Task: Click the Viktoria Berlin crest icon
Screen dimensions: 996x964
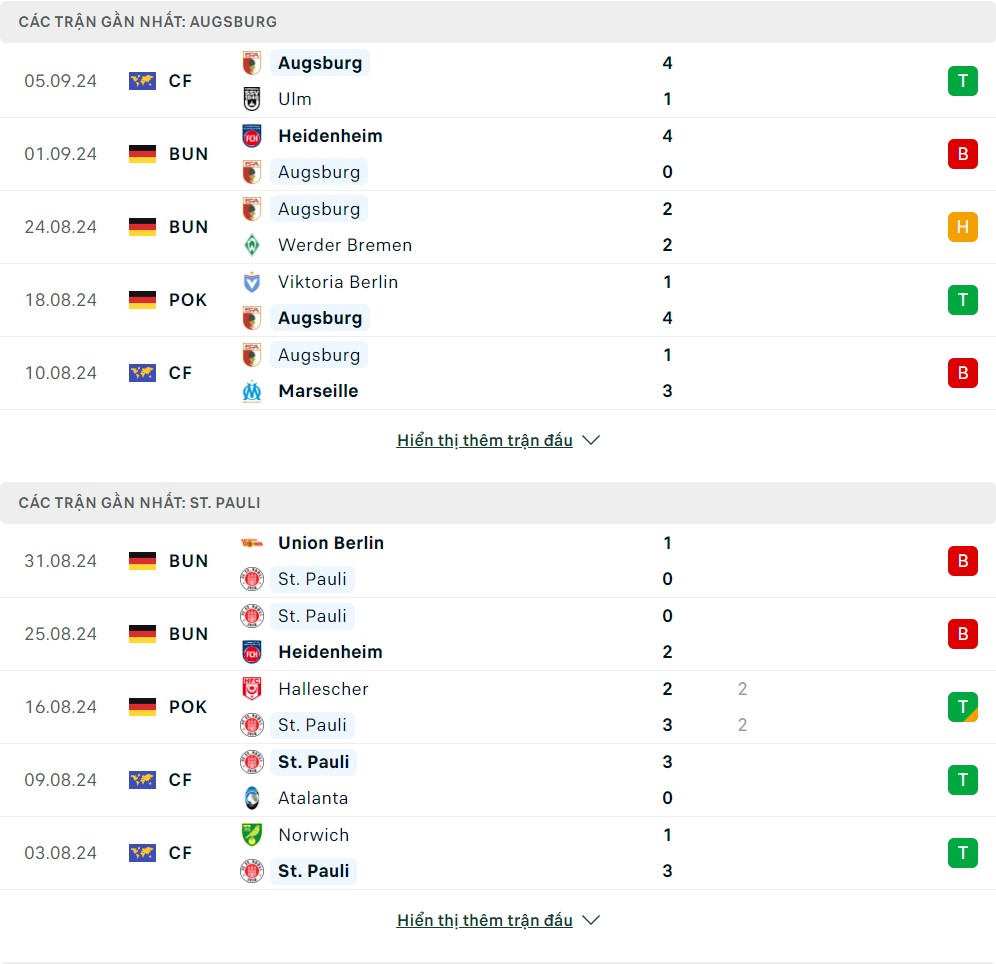Action: [x=252, y=282]
